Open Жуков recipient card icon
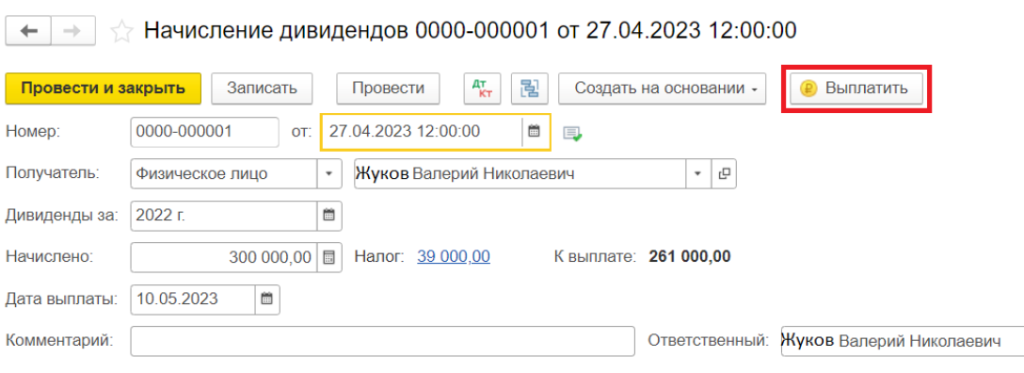The image size is (1024, 373). pos(723,174)
